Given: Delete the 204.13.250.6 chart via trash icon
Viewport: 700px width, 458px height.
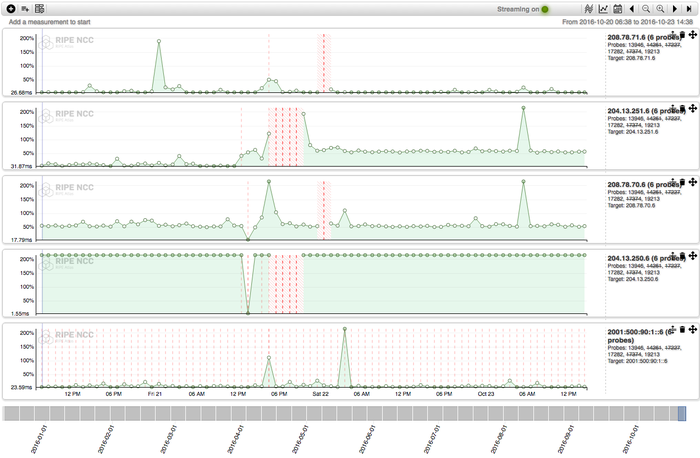Looking at the screenshot, I should [x=682, y=255].
